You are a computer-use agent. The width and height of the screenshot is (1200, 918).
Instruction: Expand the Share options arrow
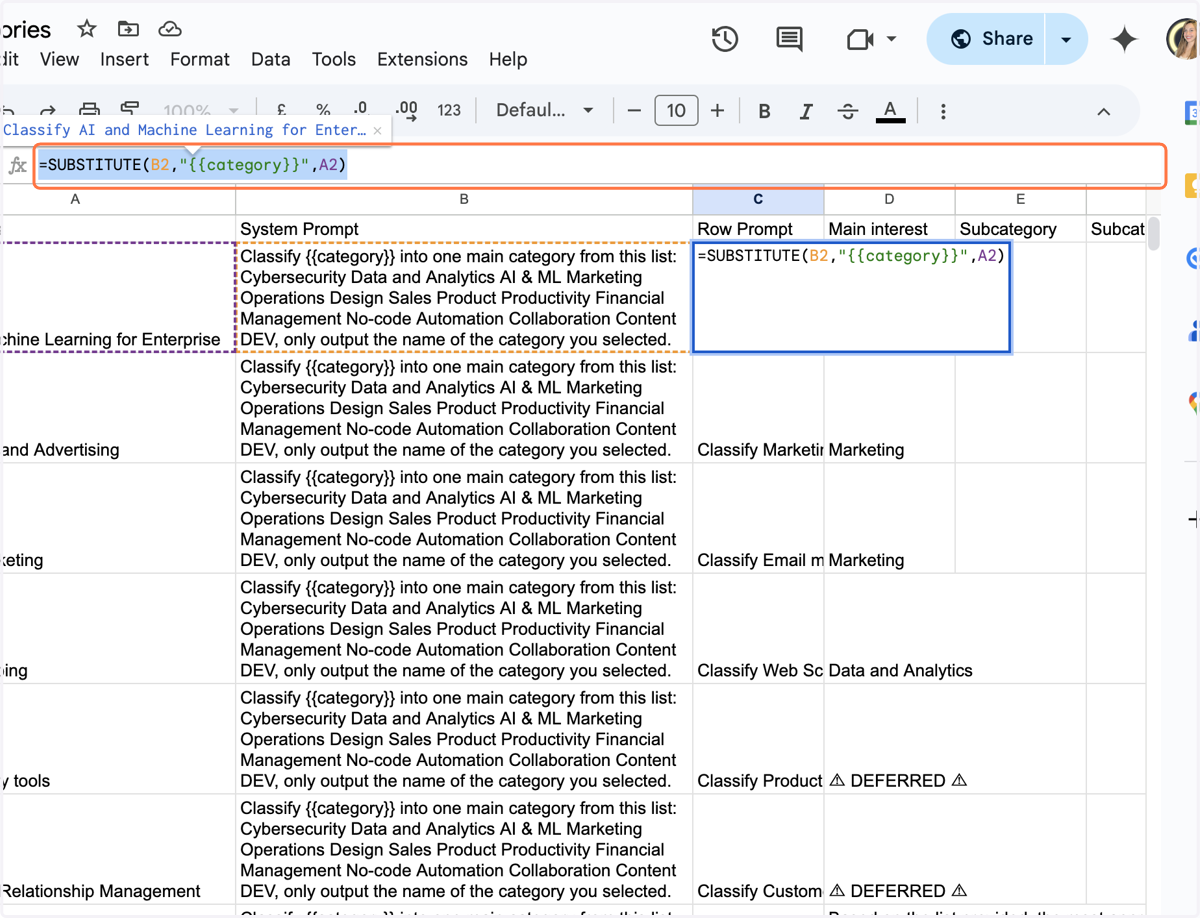(x=1066, y=39)
